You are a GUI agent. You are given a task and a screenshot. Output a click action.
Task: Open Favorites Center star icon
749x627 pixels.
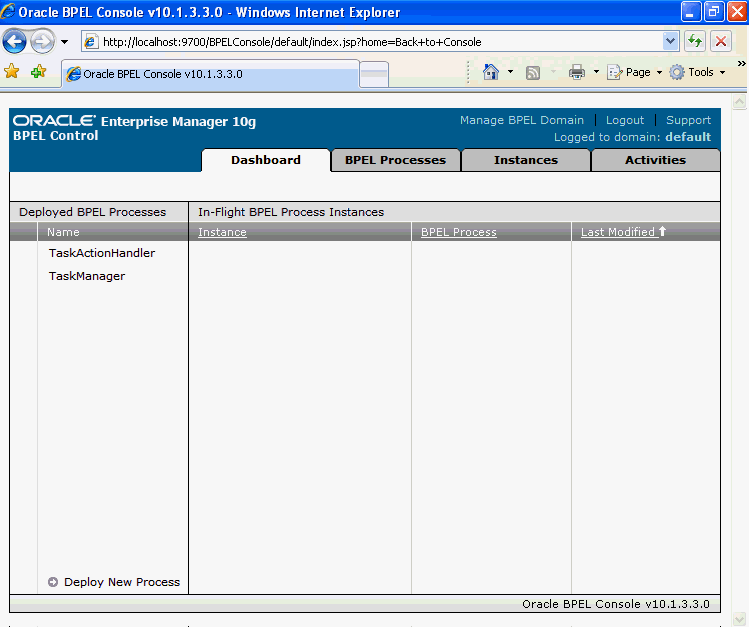coord(11,72)
